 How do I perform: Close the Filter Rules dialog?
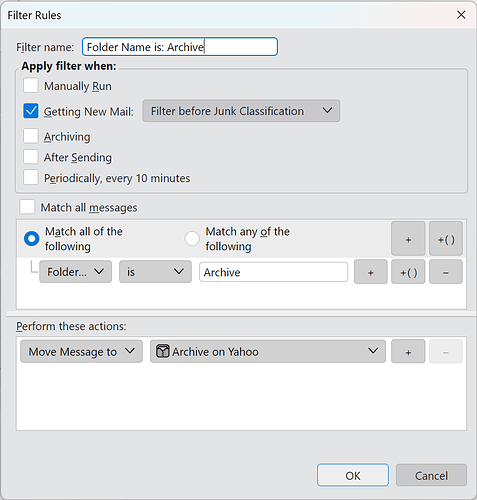coord(461,15)
